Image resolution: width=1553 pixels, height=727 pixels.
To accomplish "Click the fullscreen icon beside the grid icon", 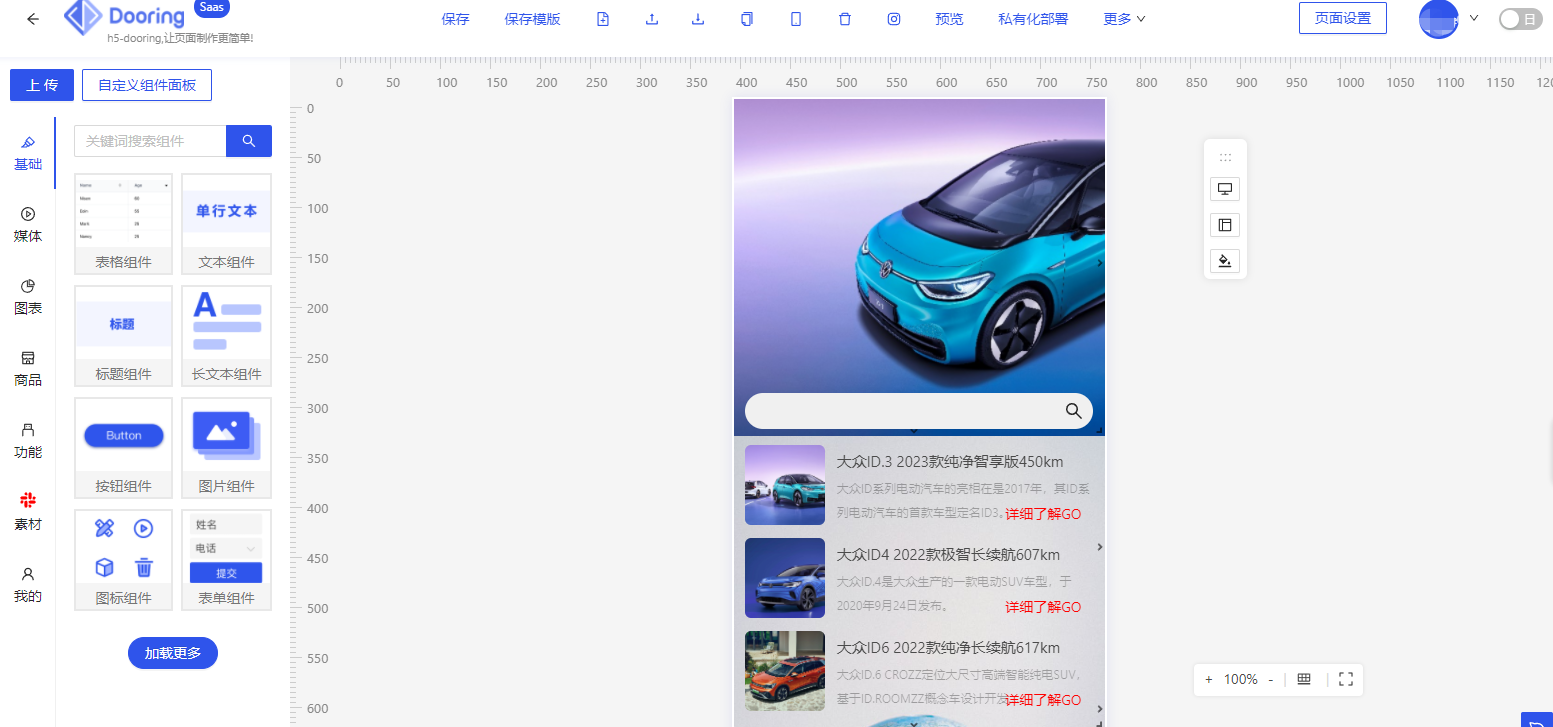I will [x=1346, y=679].
